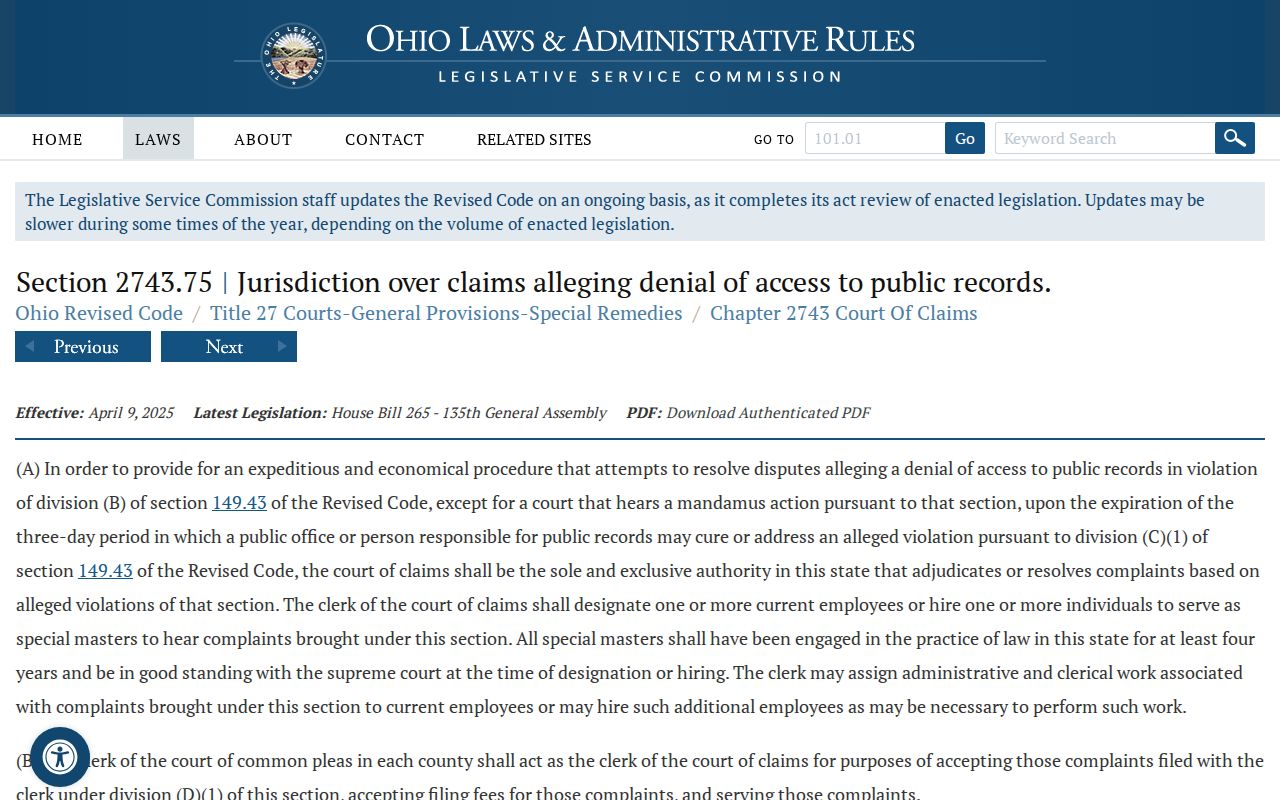Click the Ohio Laws & Administrative Rules title
The width and height of the screenshot is (1280, 800).
click(x=640, y=40)
